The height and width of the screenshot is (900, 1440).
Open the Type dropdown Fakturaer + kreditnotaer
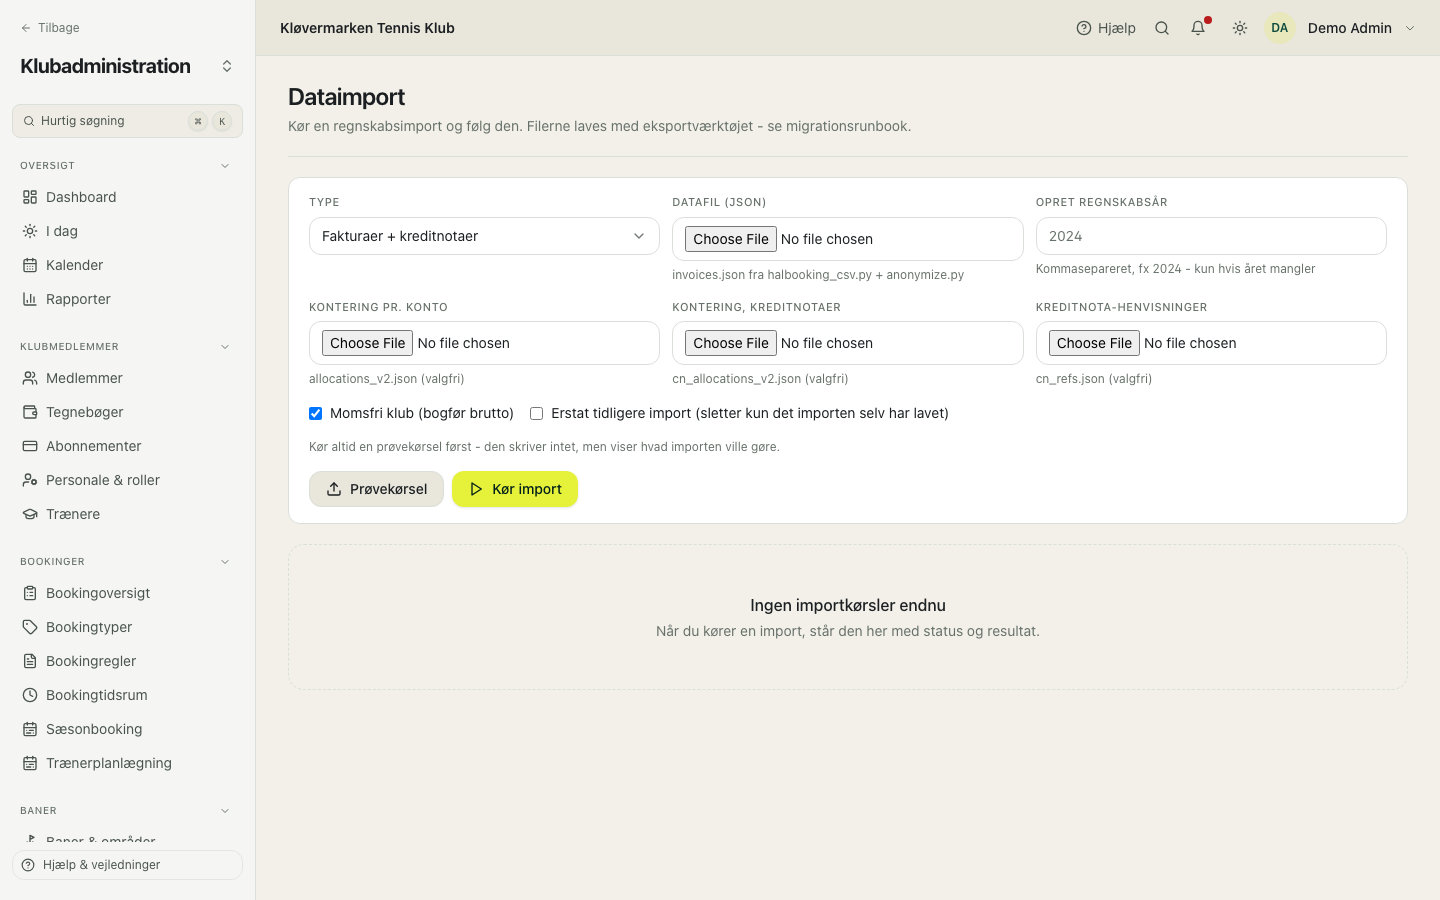pos(484,236)
